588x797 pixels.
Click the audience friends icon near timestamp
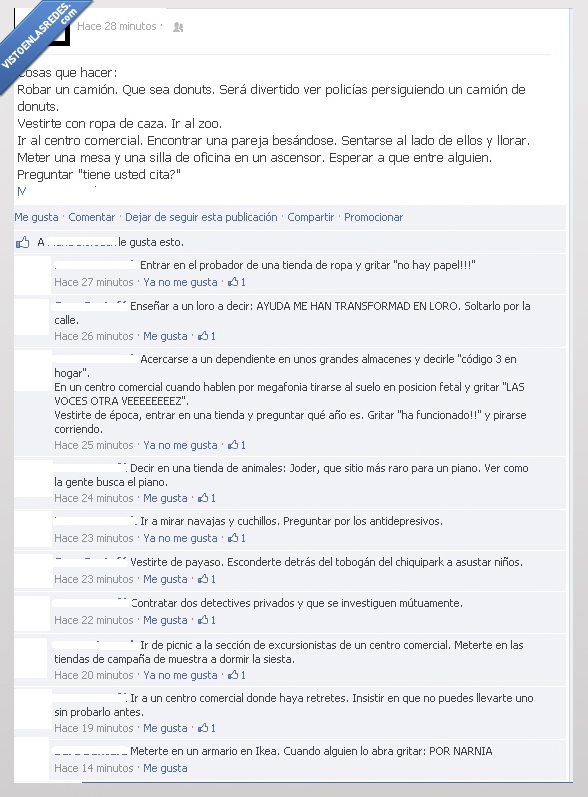(x=178, y=27)
